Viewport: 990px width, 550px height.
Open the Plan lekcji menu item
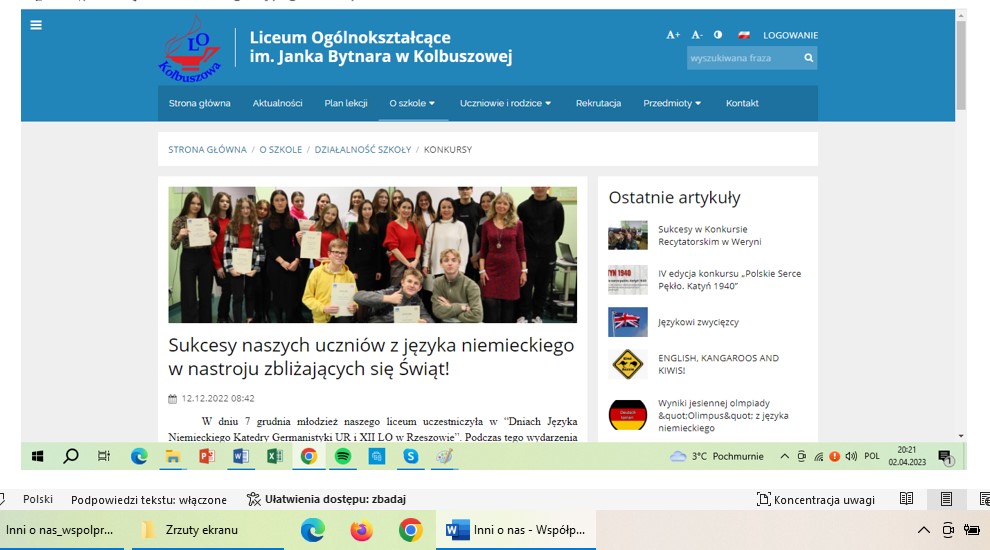click(346, 103)
